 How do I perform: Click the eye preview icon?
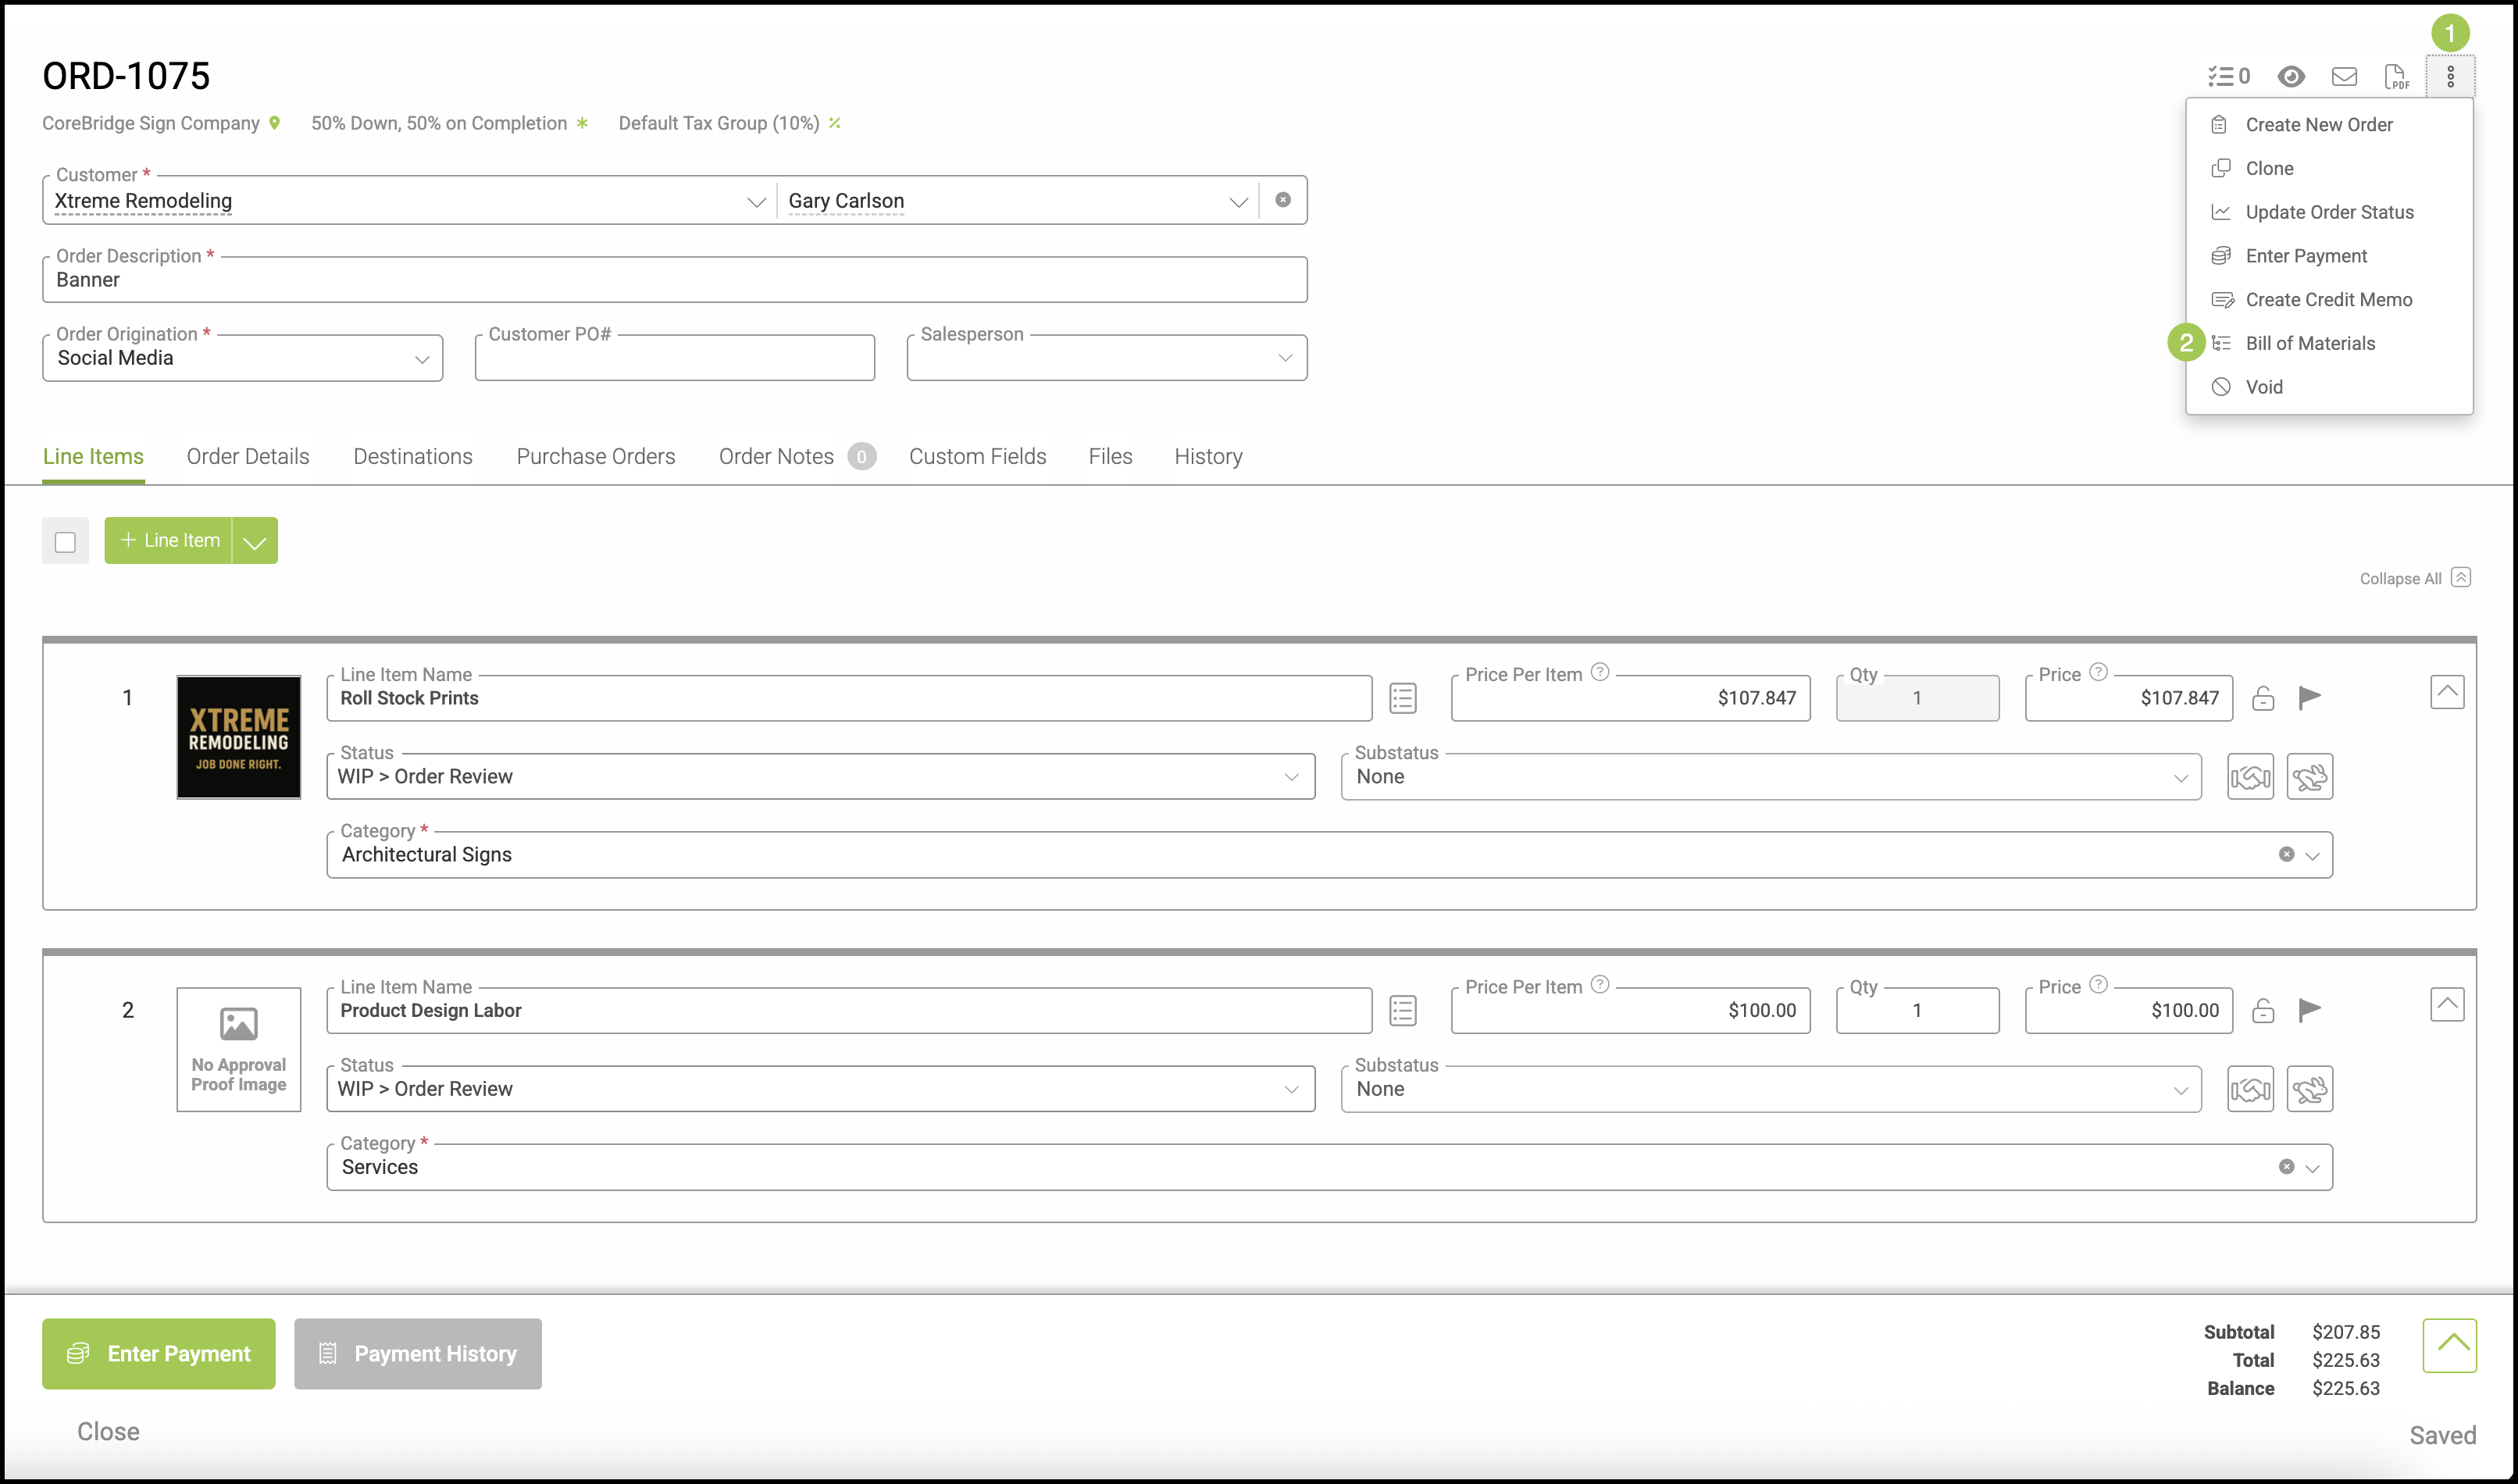point(2291,77)
